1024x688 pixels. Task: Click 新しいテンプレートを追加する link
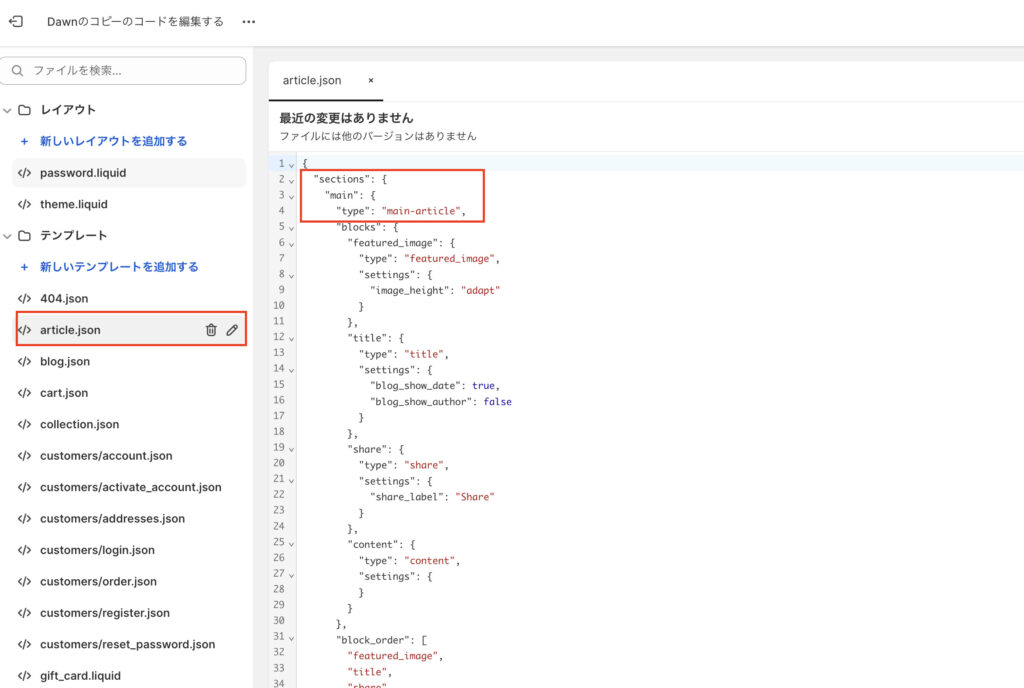[x=119, y=266]
